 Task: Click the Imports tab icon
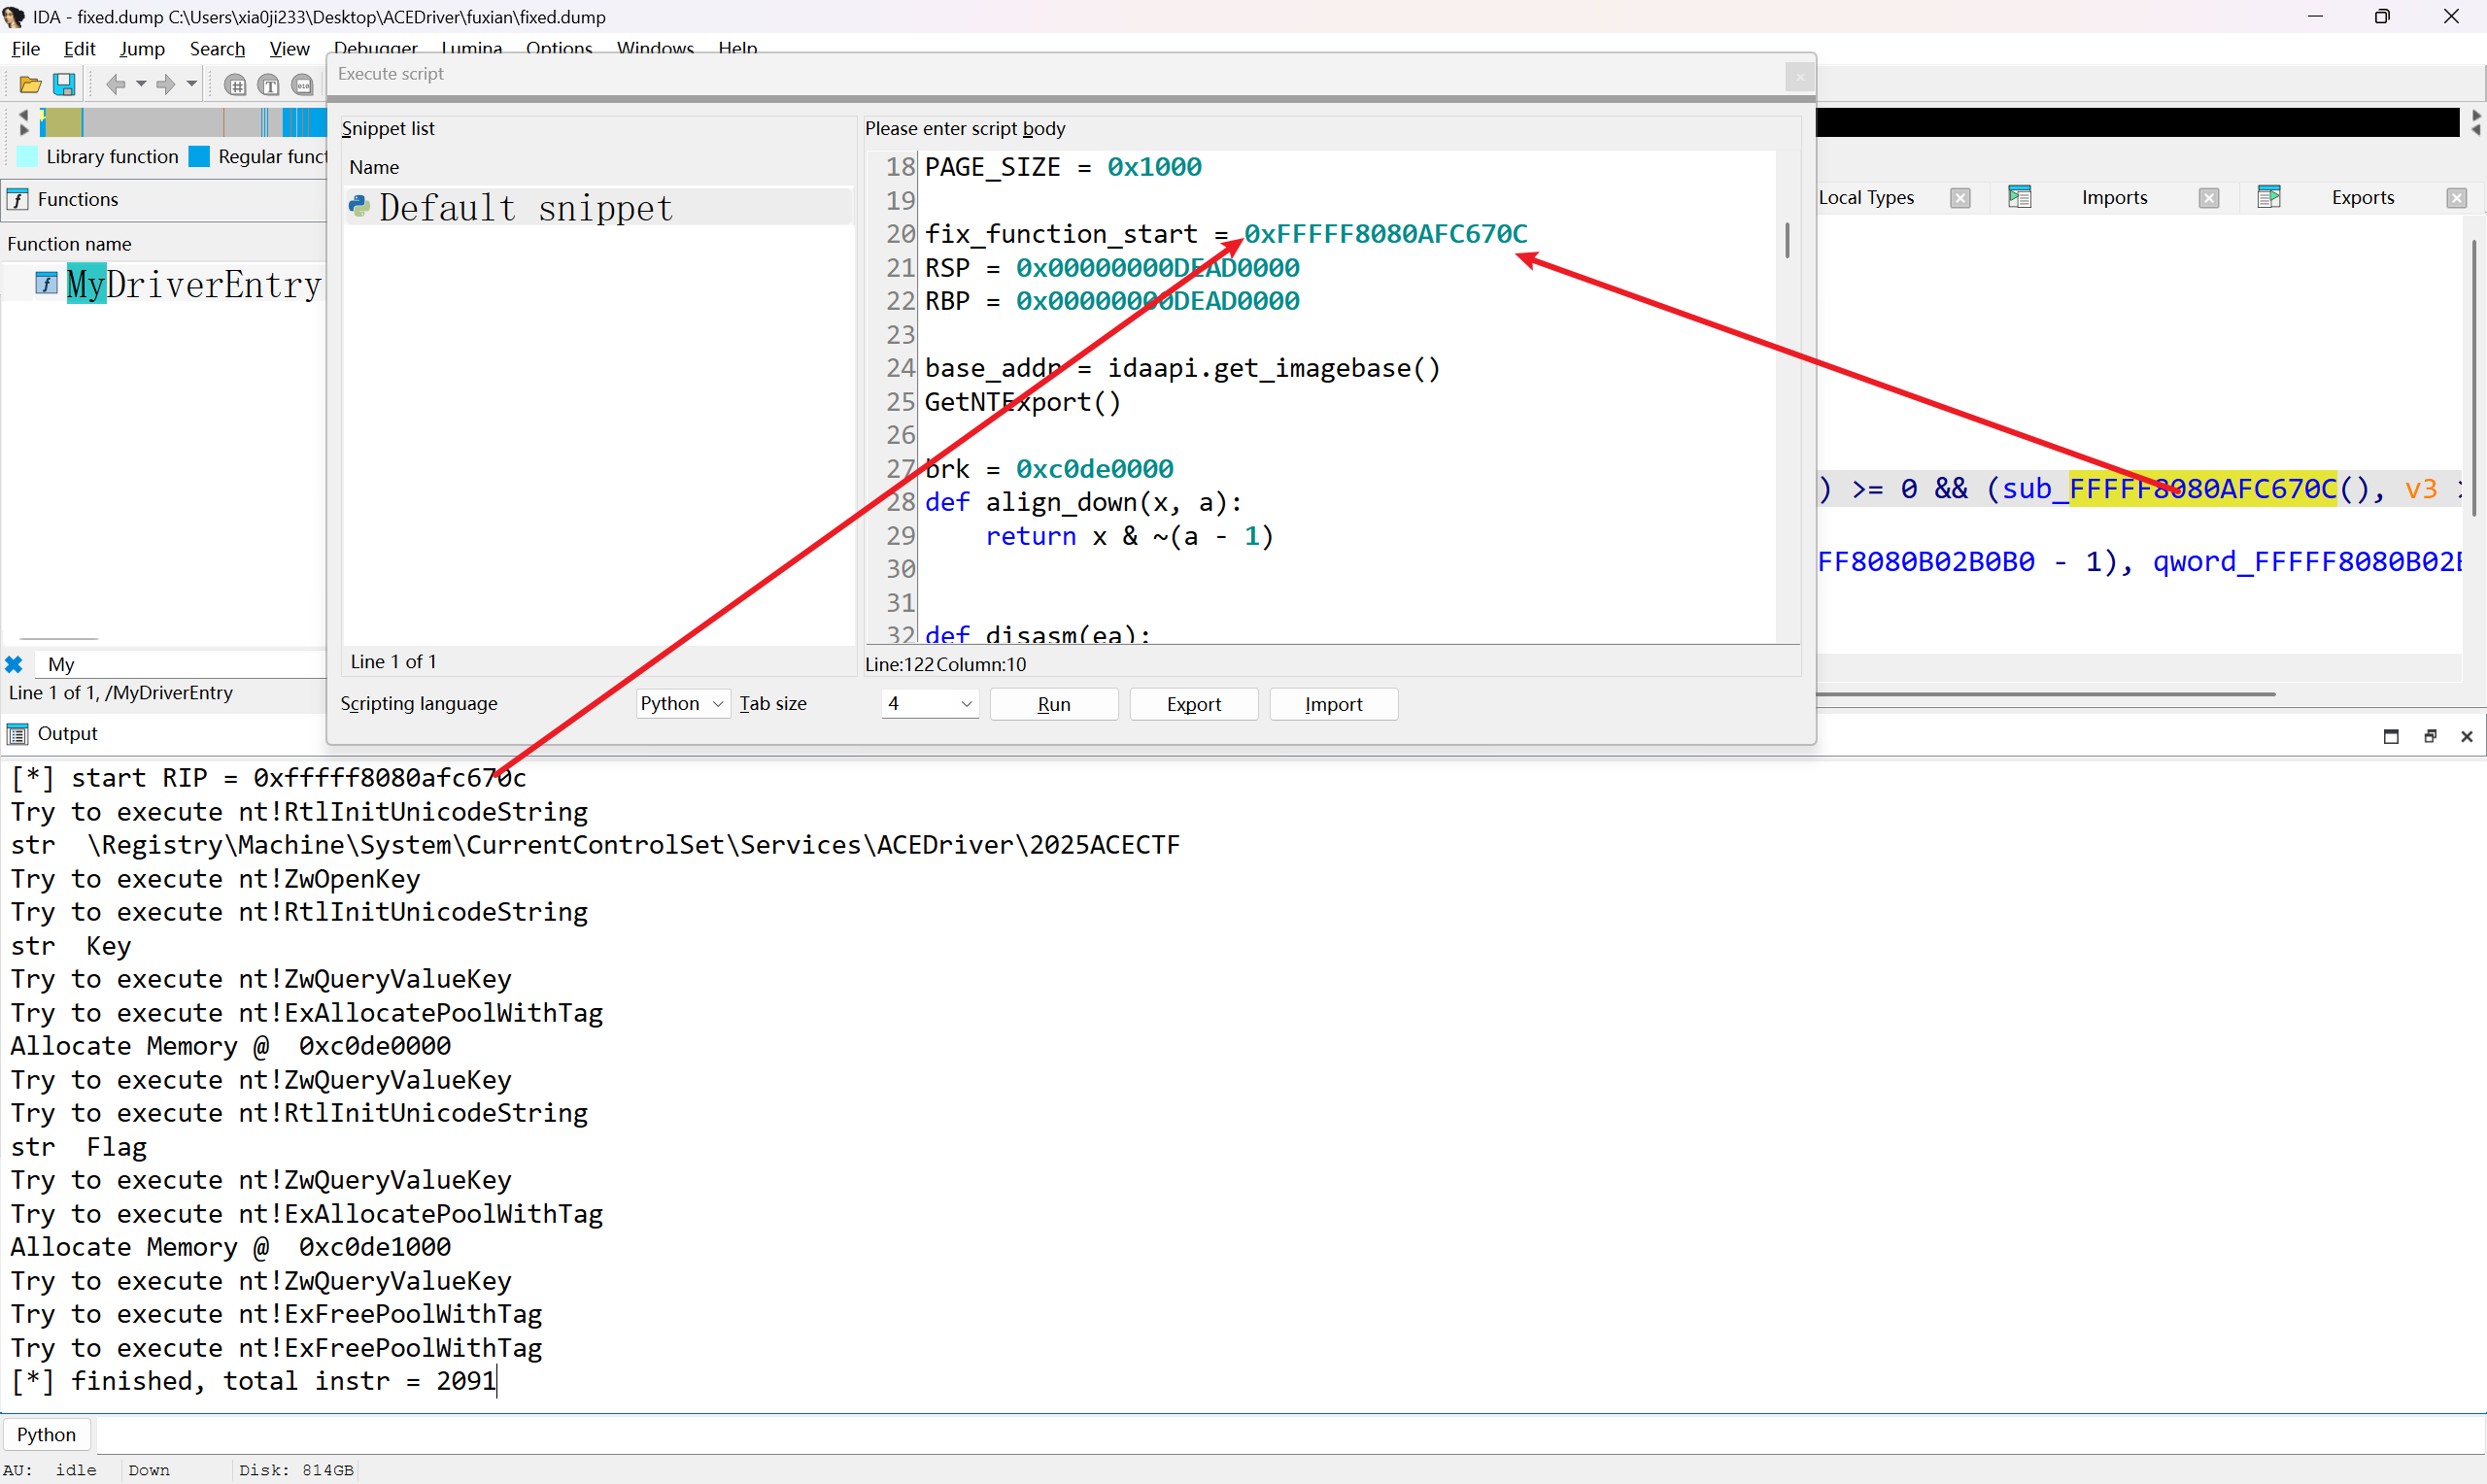2019,197
